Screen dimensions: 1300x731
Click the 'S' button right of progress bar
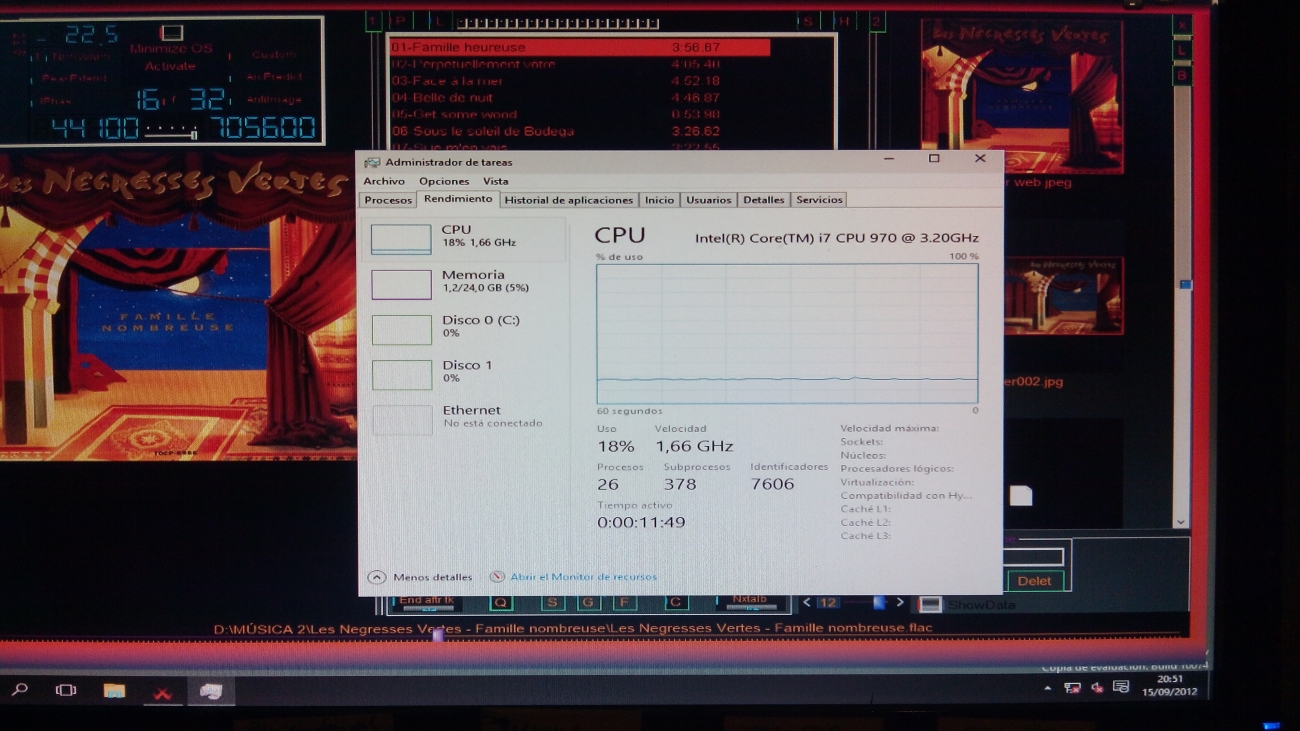[x=807, y=21]
